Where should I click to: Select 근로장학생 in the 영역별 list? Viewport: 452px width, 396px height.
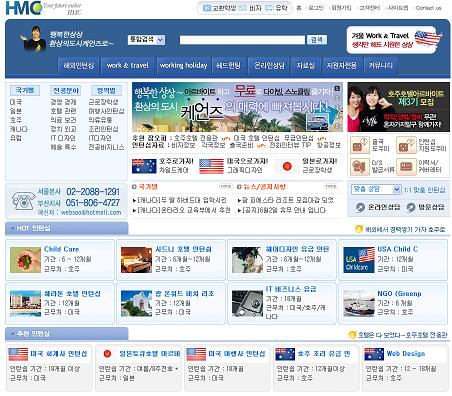click(x=103, y=102)
